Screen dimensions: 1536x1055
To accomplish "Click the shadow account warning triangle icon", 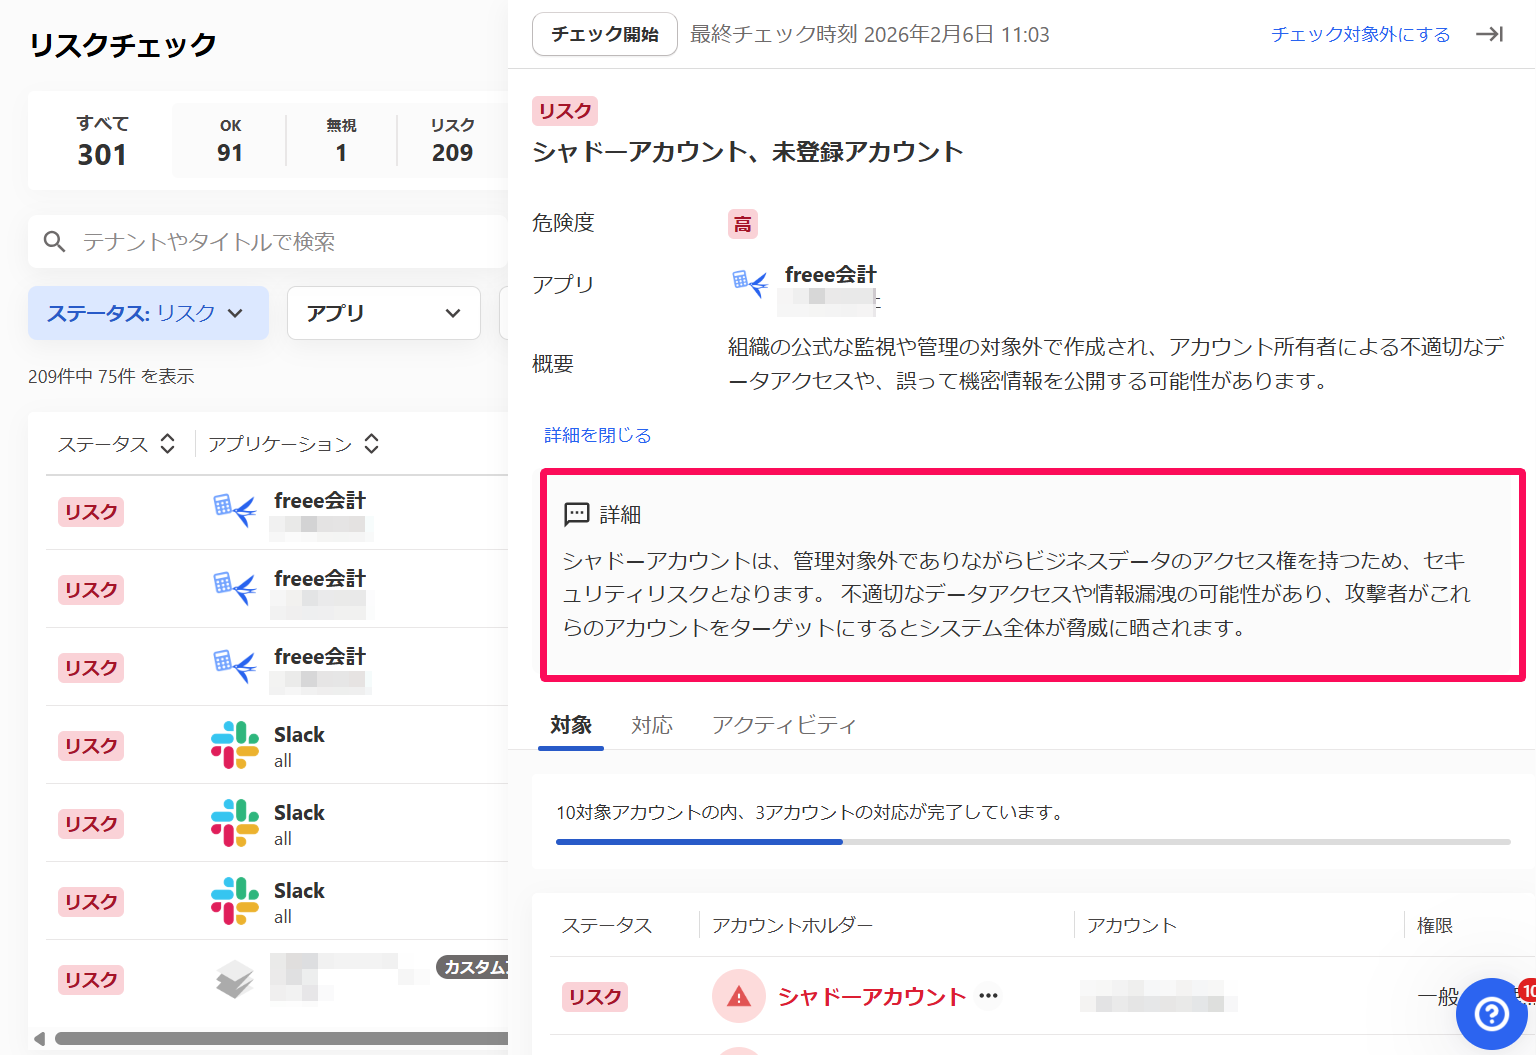I will (x=738, y=997).
